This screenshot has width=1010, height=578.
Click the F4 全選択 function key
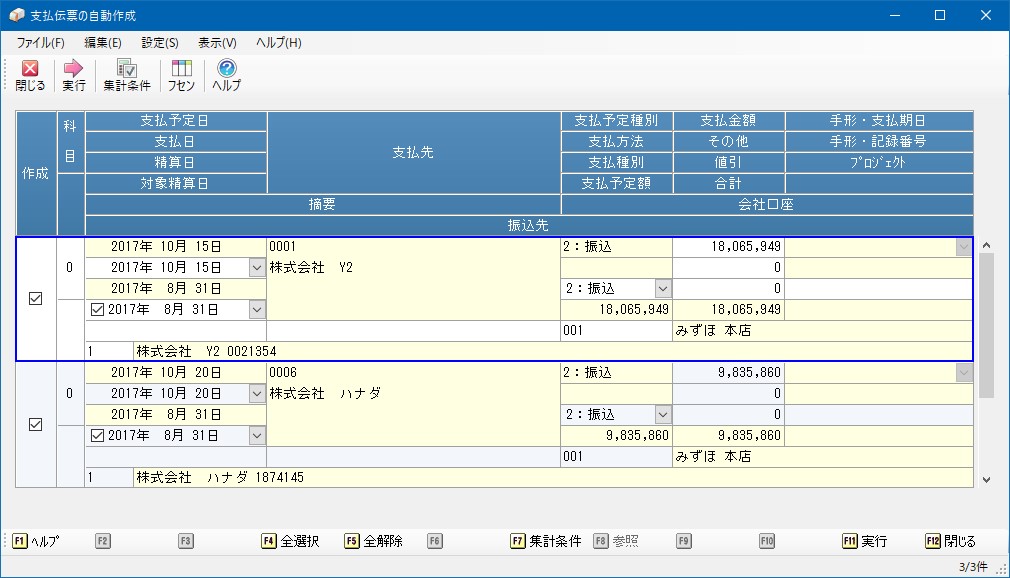291,541
